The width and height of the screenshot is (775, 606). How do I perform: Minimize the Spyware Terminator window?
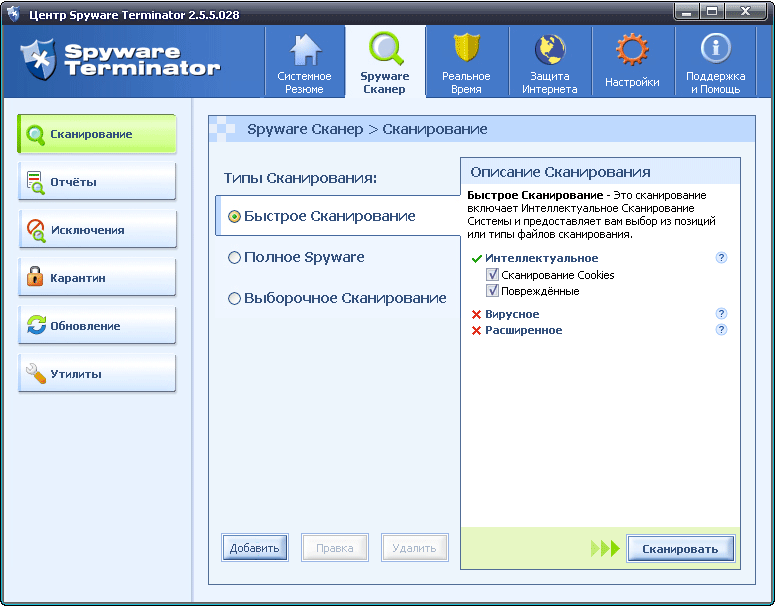point(687,11)
